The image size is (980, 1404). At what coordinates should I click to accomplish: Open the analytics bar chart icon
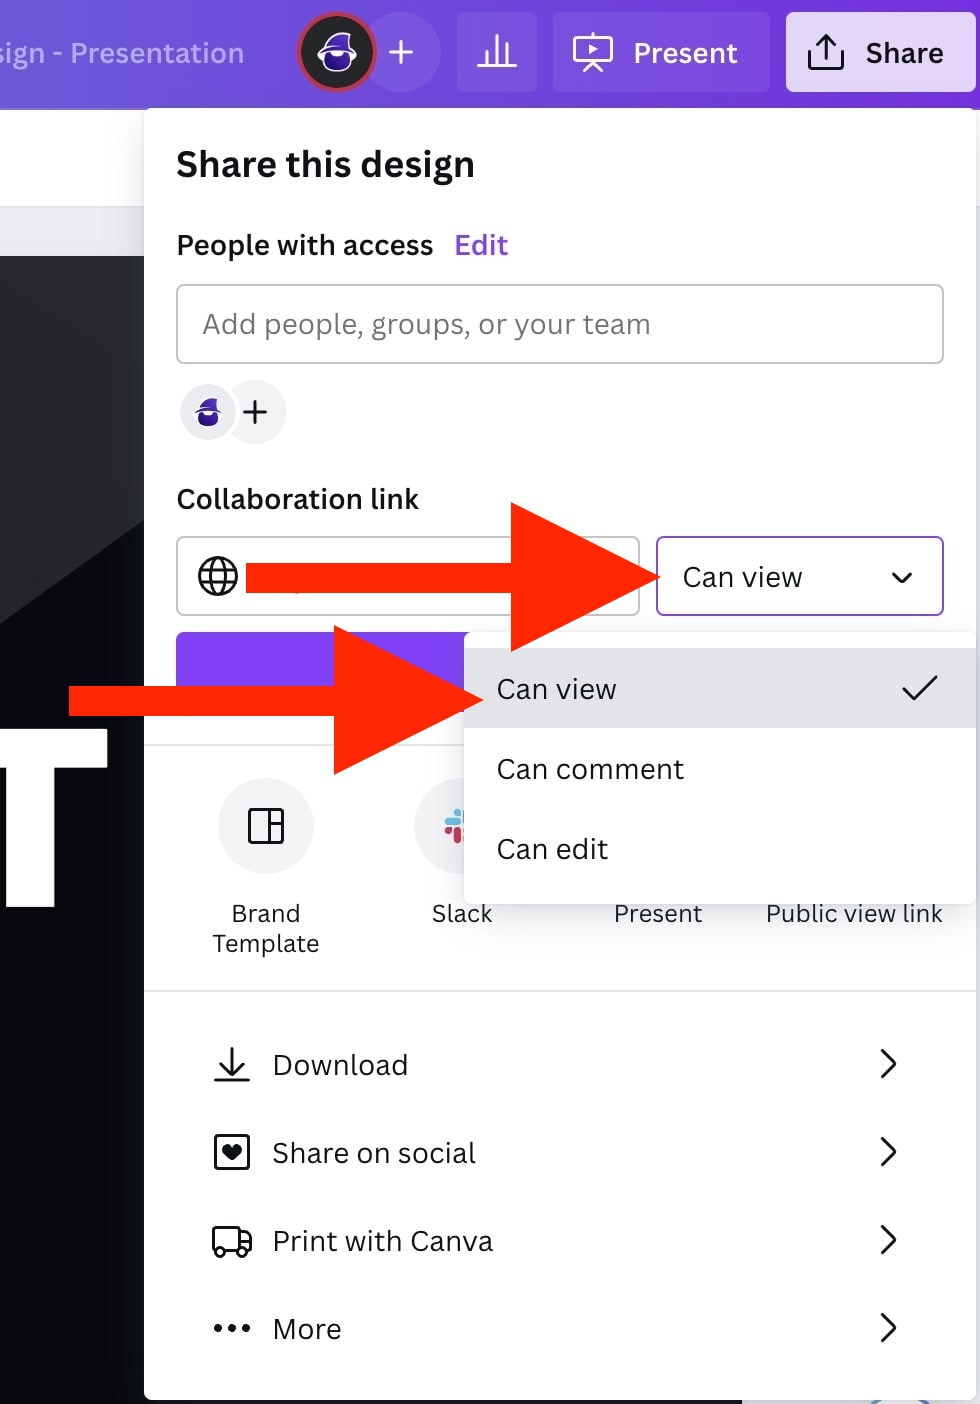pos(497,52)
